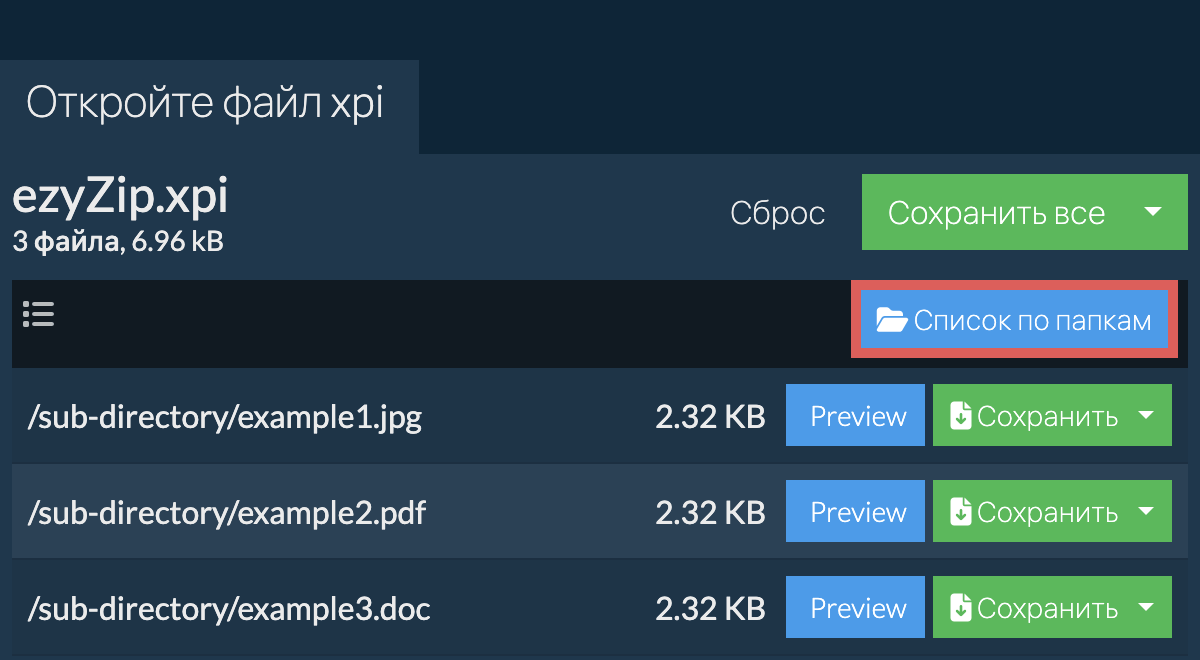Click download icon in example3.doc Сохранить button
The height and width of the screenshot is (660, 1200).
point(960,609)
